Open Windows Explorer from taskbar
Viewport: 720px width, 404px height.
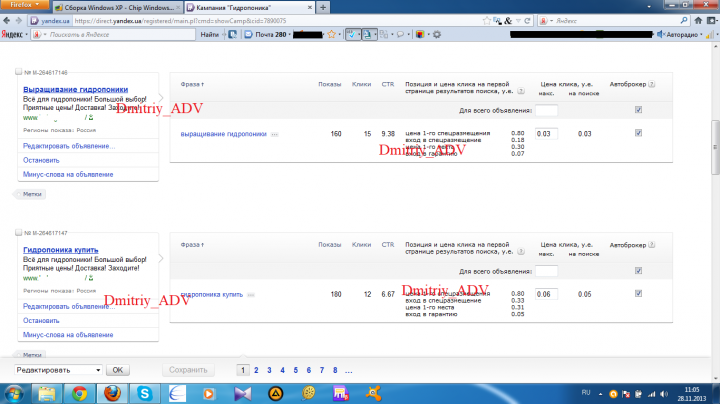point(46,394)
